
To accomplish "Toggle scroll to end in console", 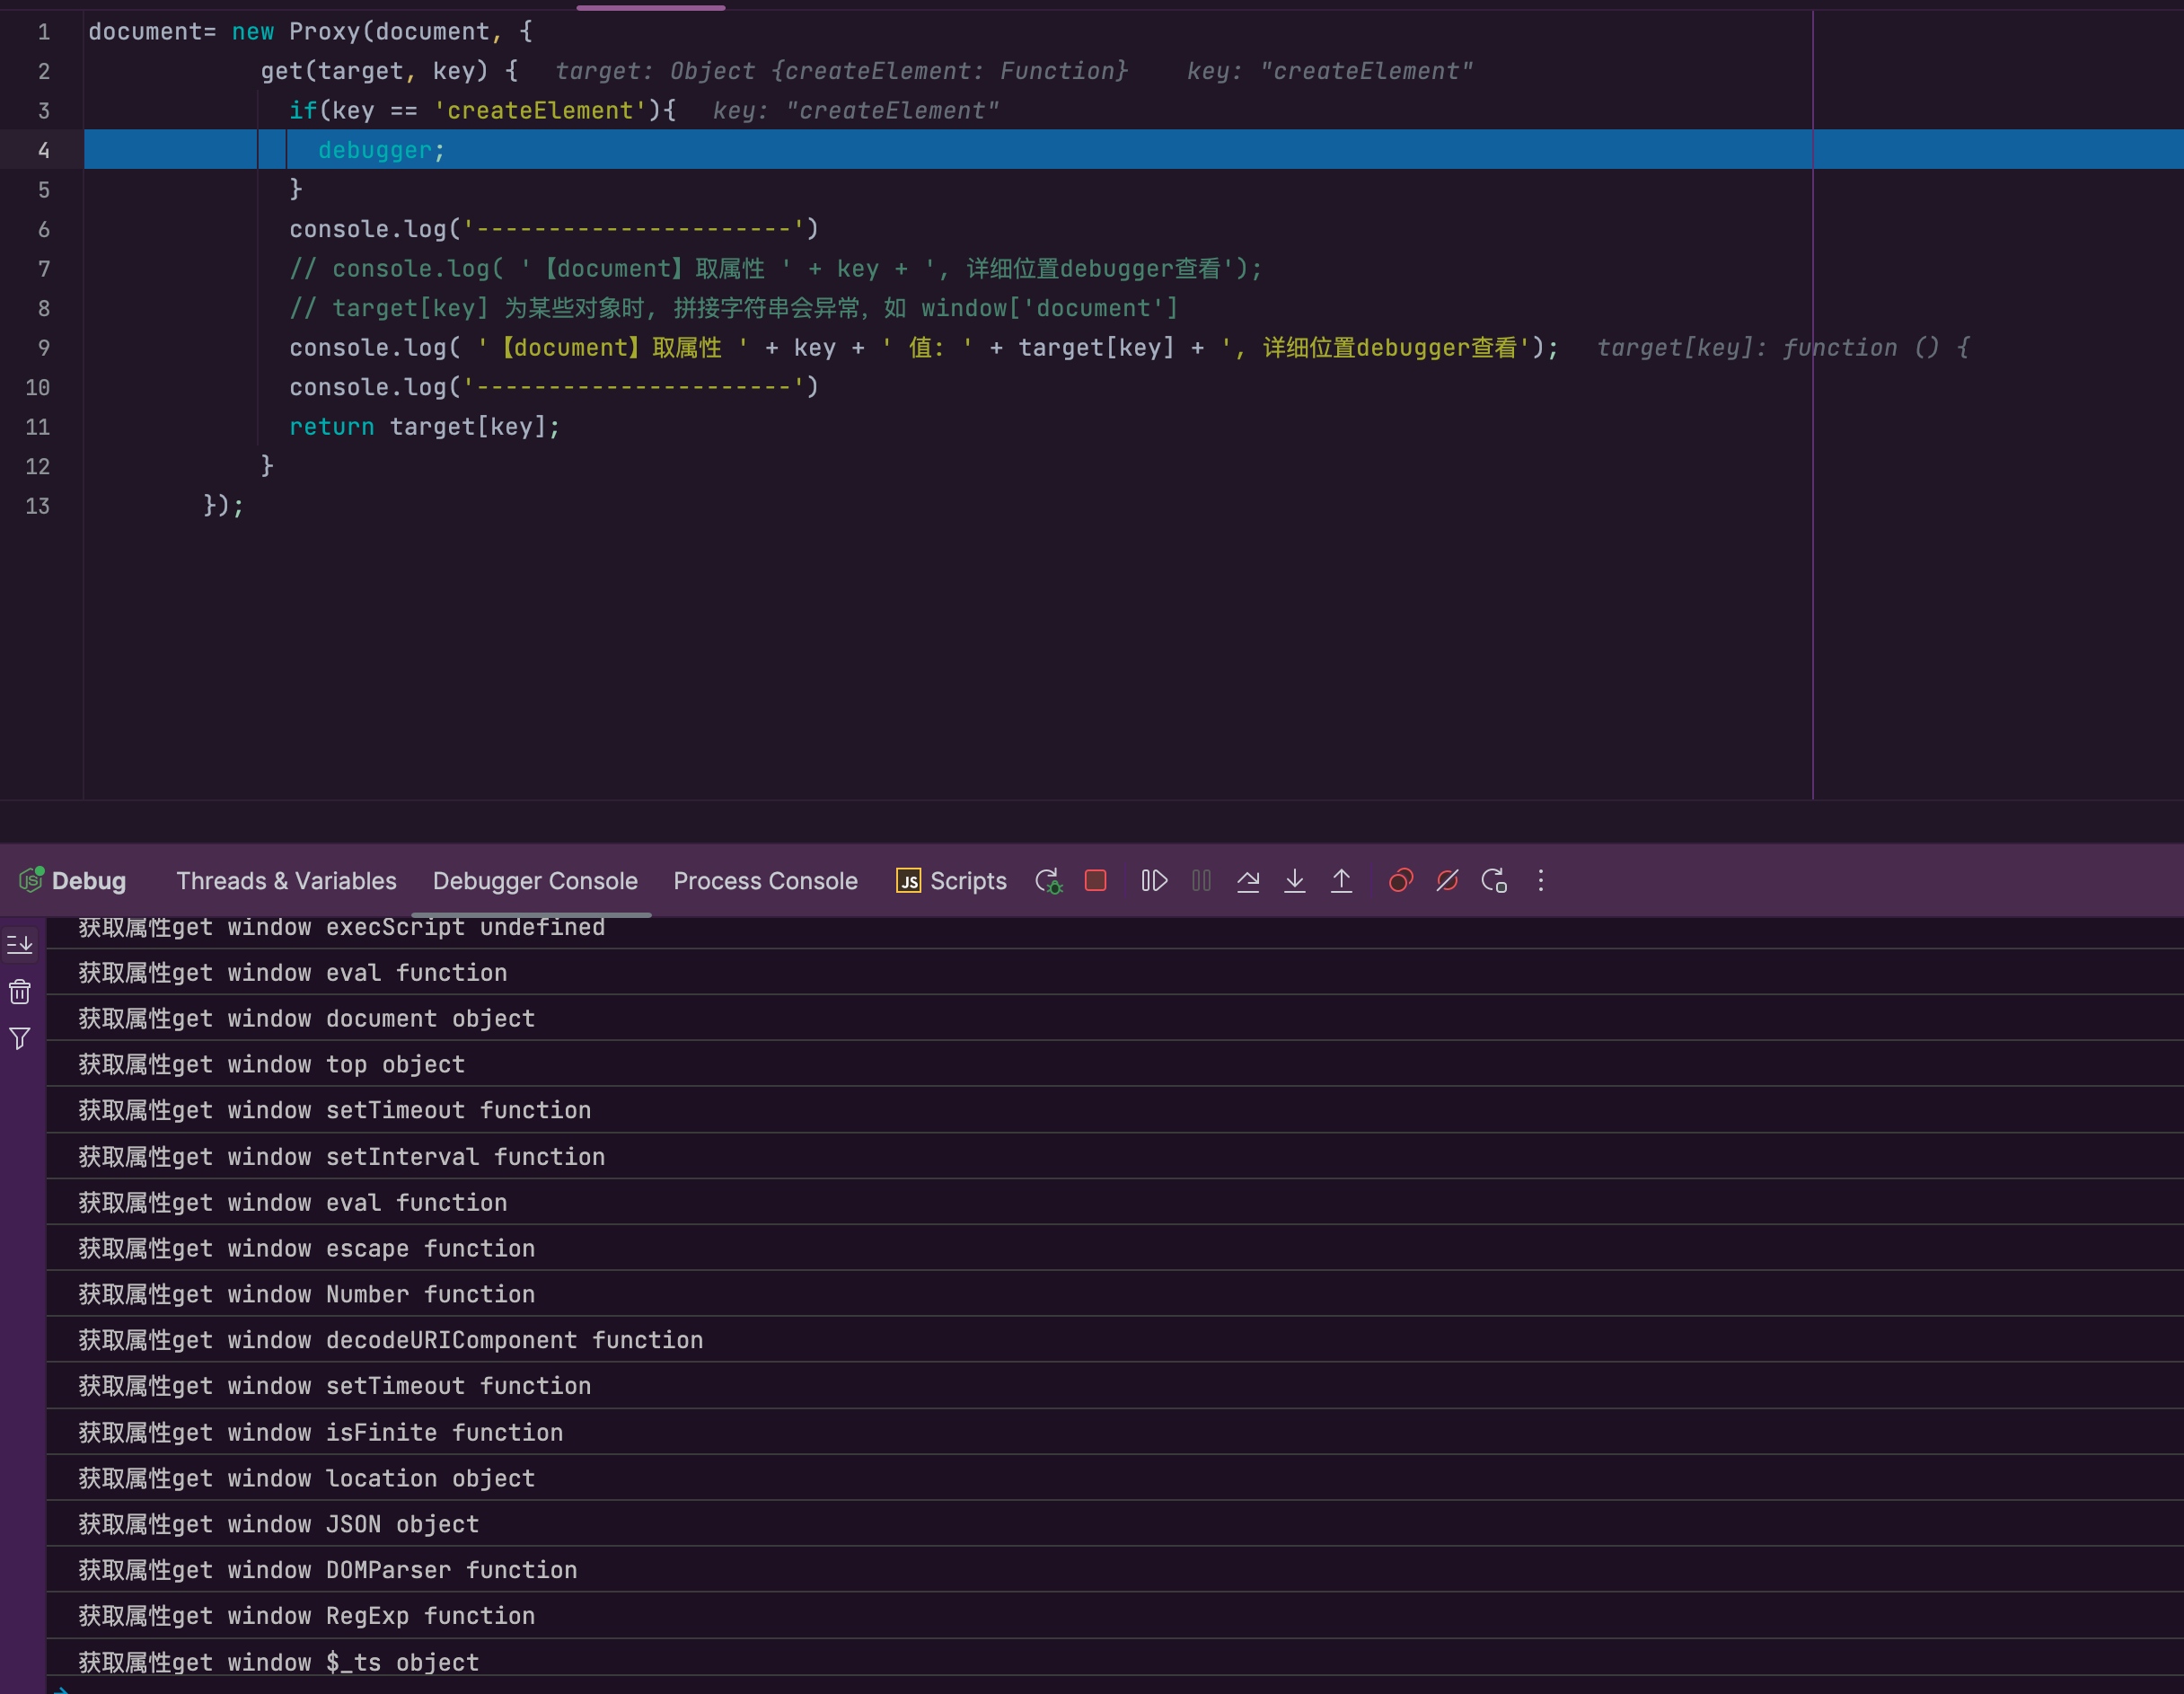I will click(x=20, y=944).
